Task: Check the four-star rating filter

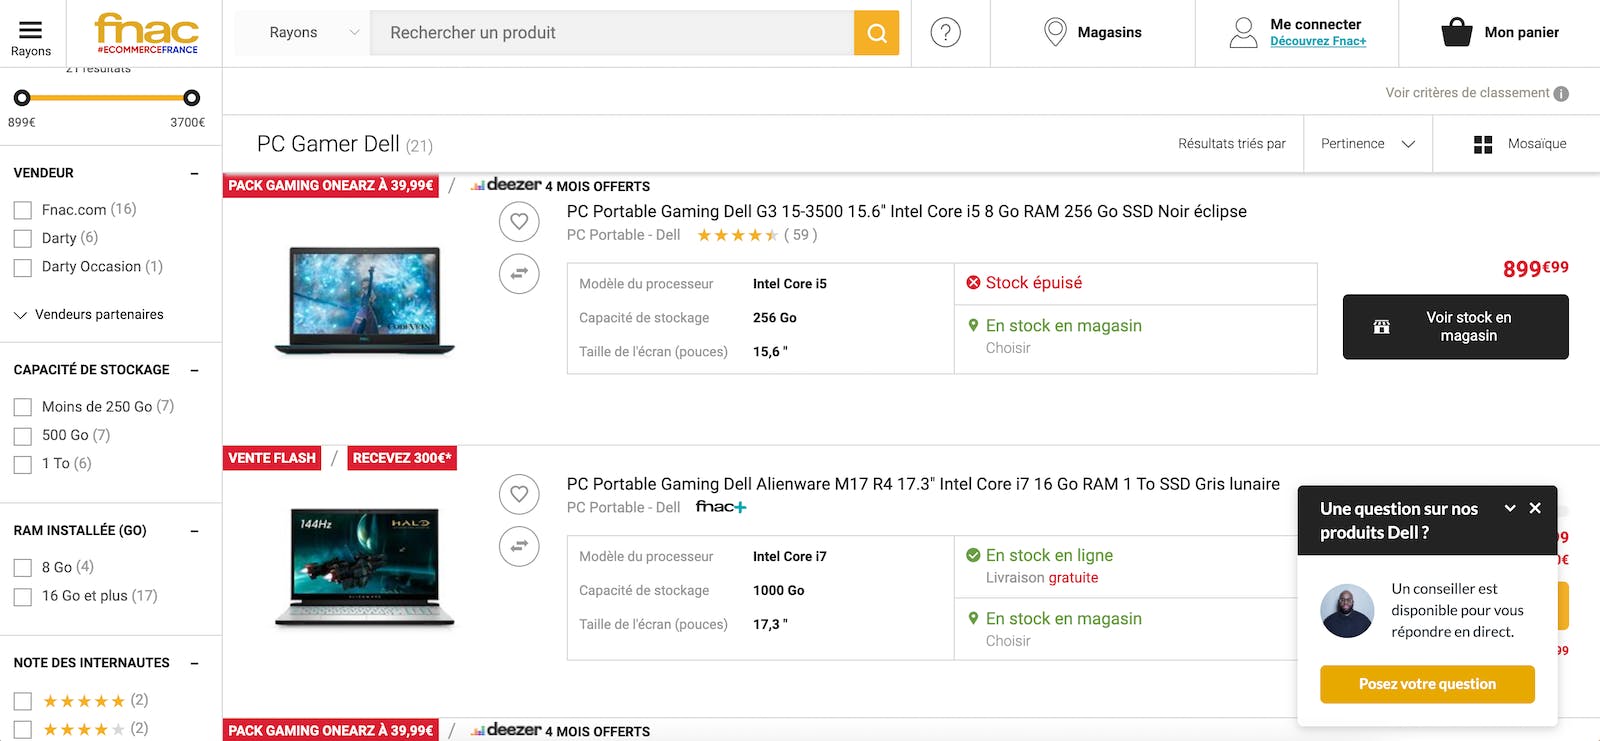Action: (x=23, y=729)
